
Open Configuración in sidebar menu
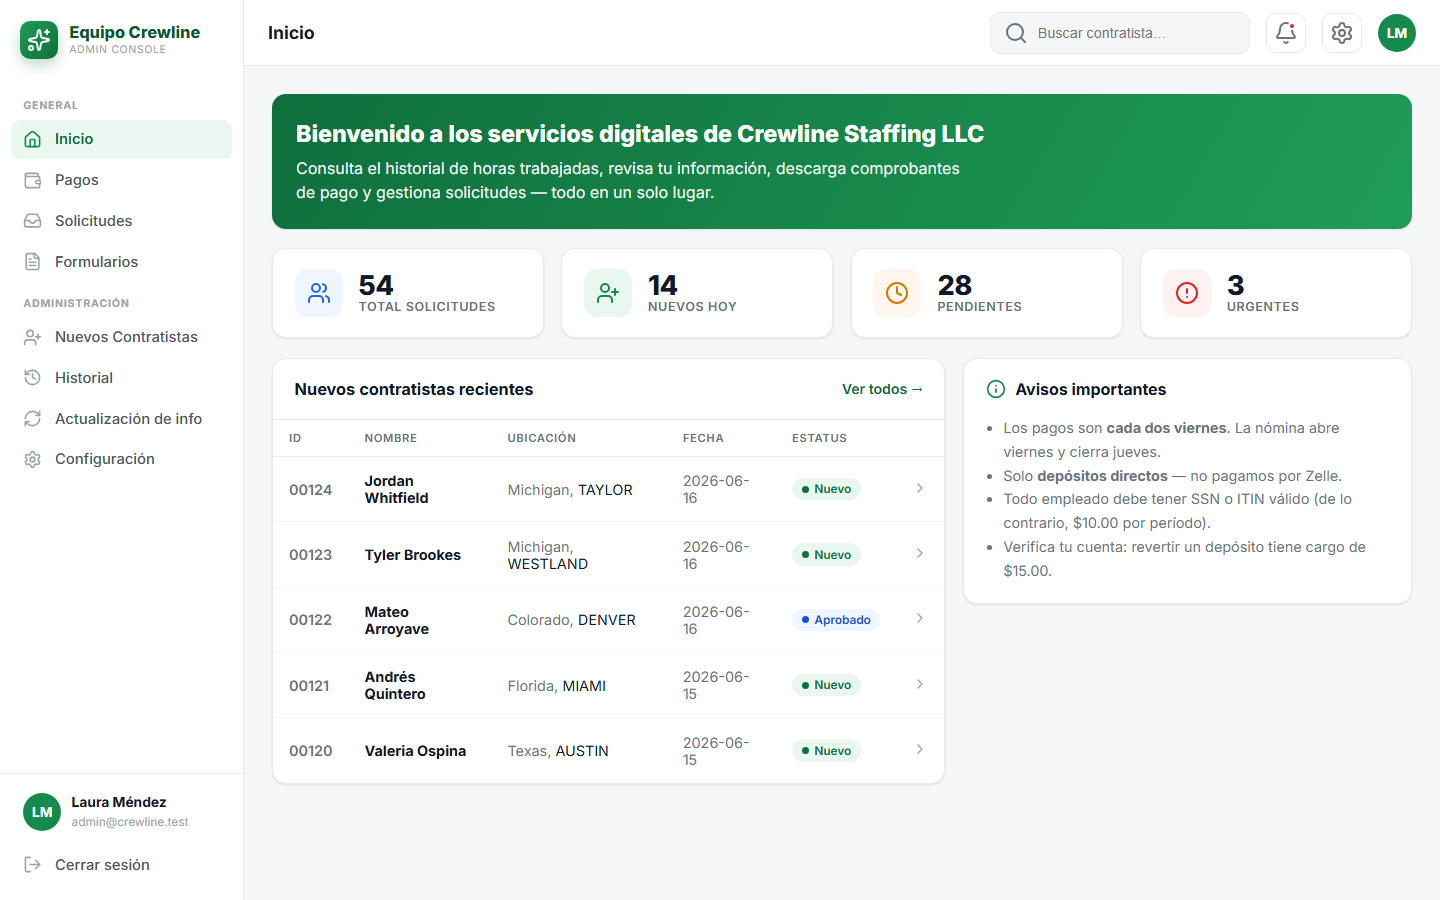[122, 459]
